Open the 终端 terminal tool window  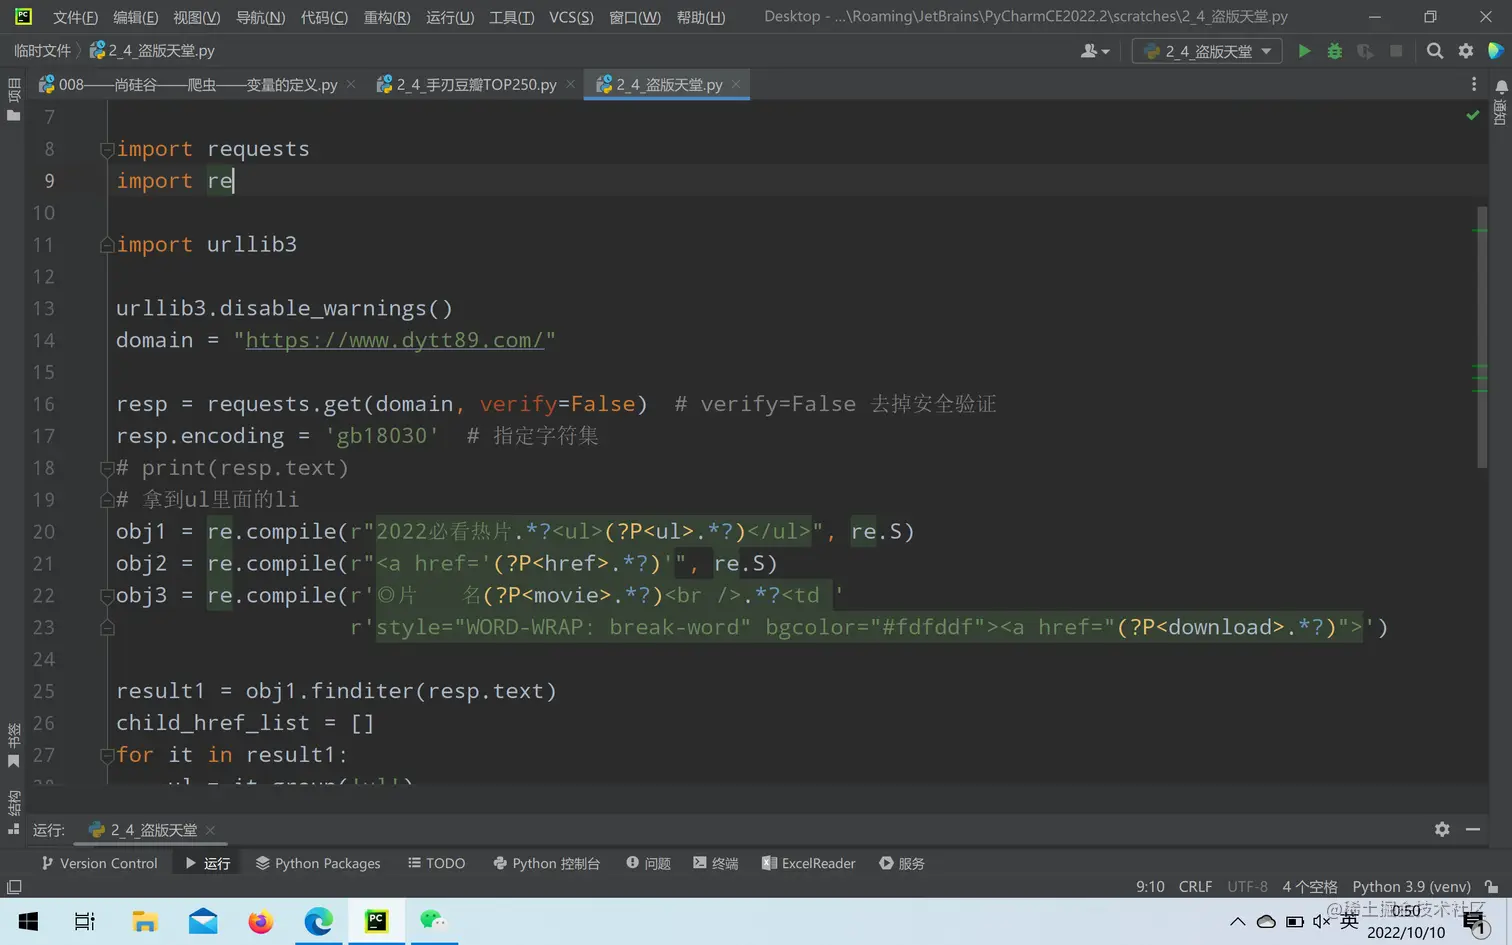pos(716,863)
